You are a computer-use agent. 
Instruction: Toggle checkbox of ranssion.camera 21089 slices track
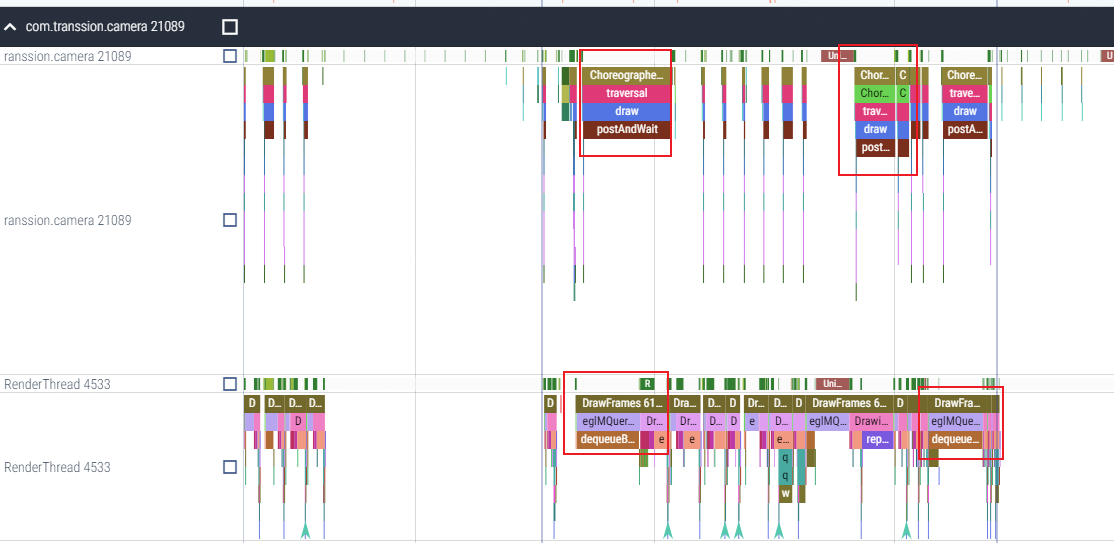[229, 220]
